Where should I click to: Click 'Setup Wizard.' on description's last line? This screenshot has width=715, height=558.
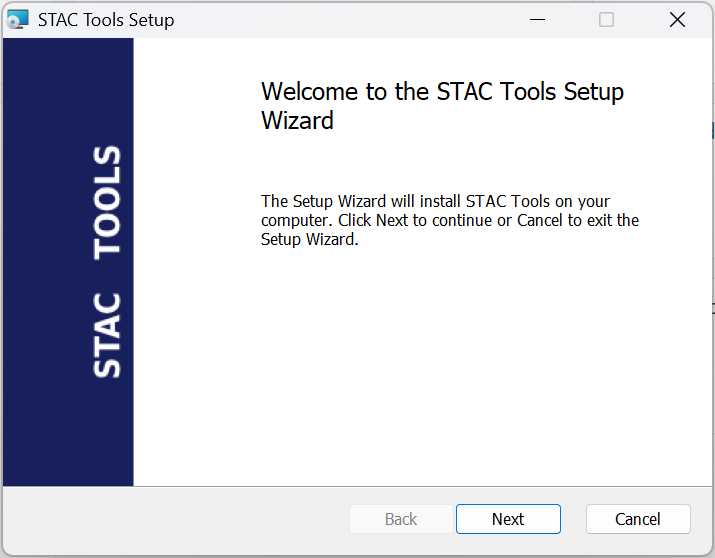(x=309, y=239)
